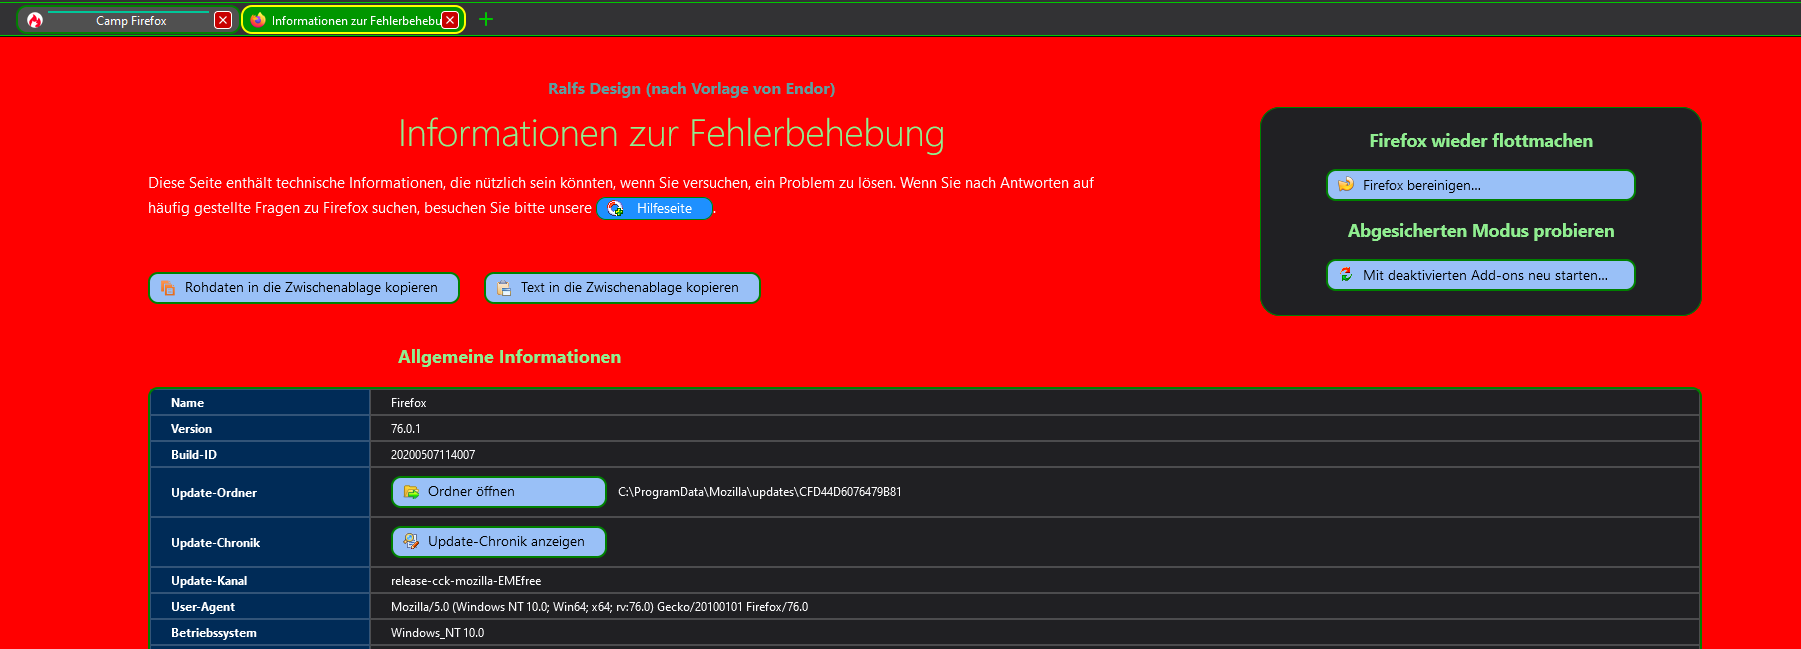The width and height of the screenshot is (1801, 649).
Task: Click the Update-Chronik row label
Action: click(x=215, y=543)
